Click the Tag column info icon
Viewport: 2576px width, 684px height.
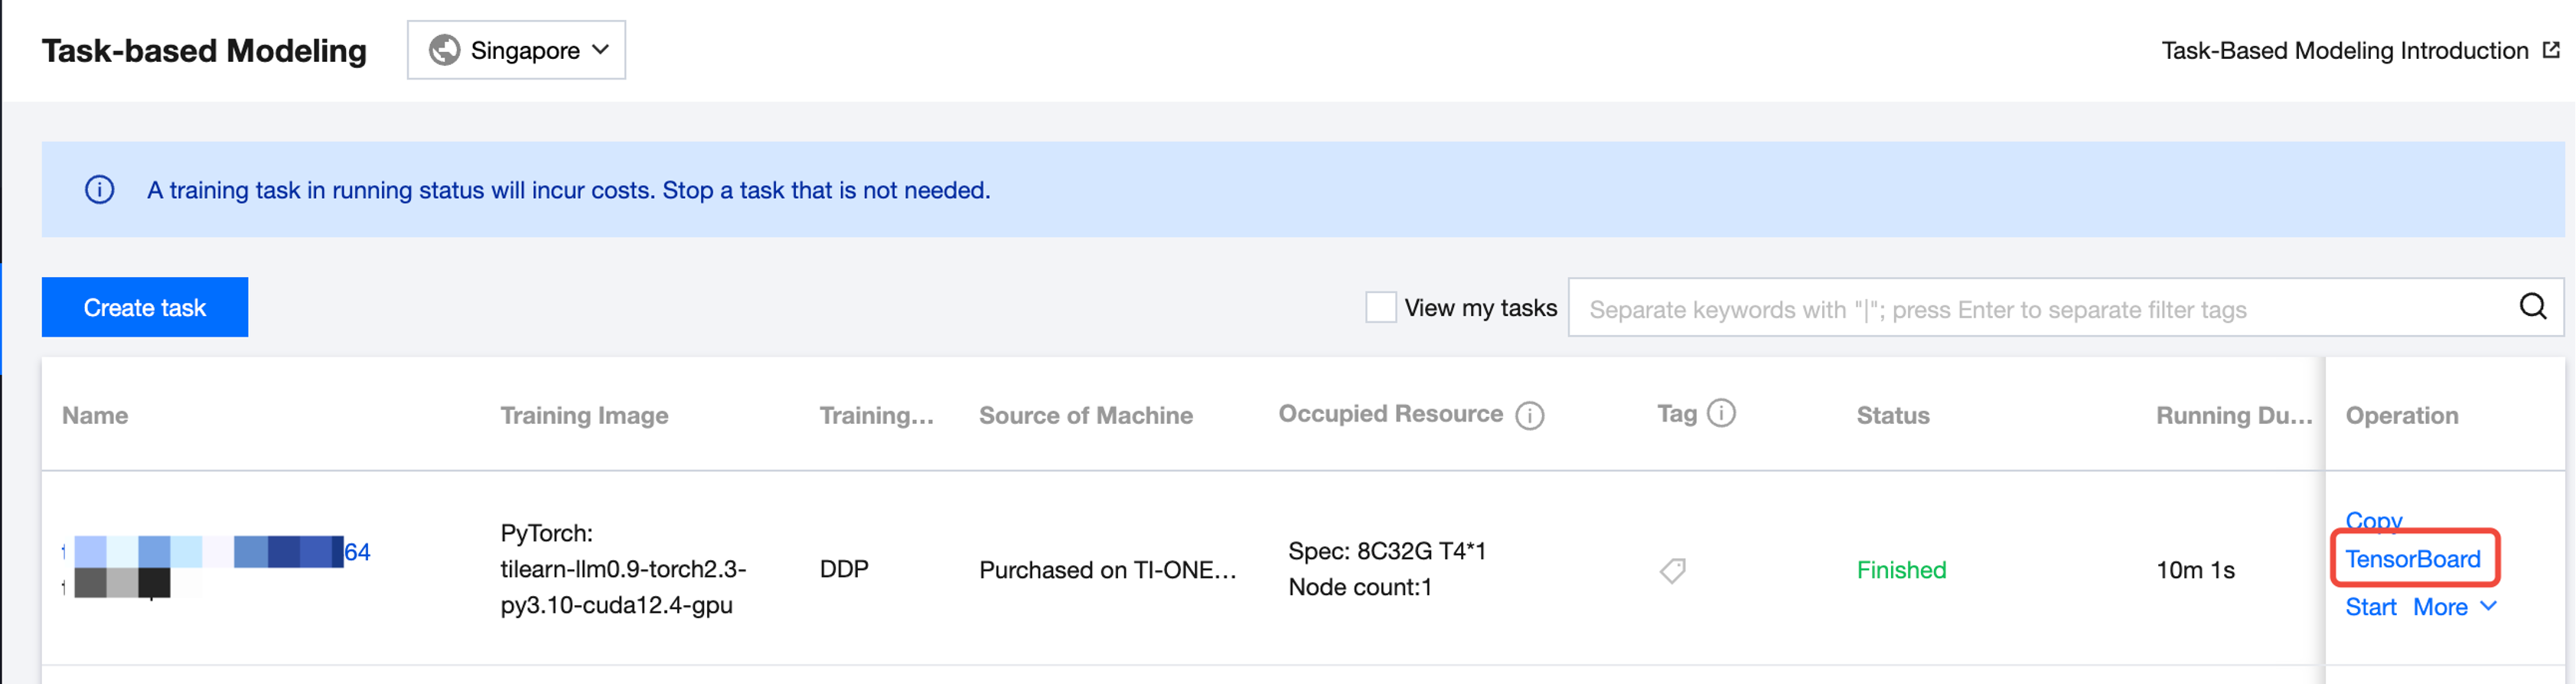[1720, 413]
